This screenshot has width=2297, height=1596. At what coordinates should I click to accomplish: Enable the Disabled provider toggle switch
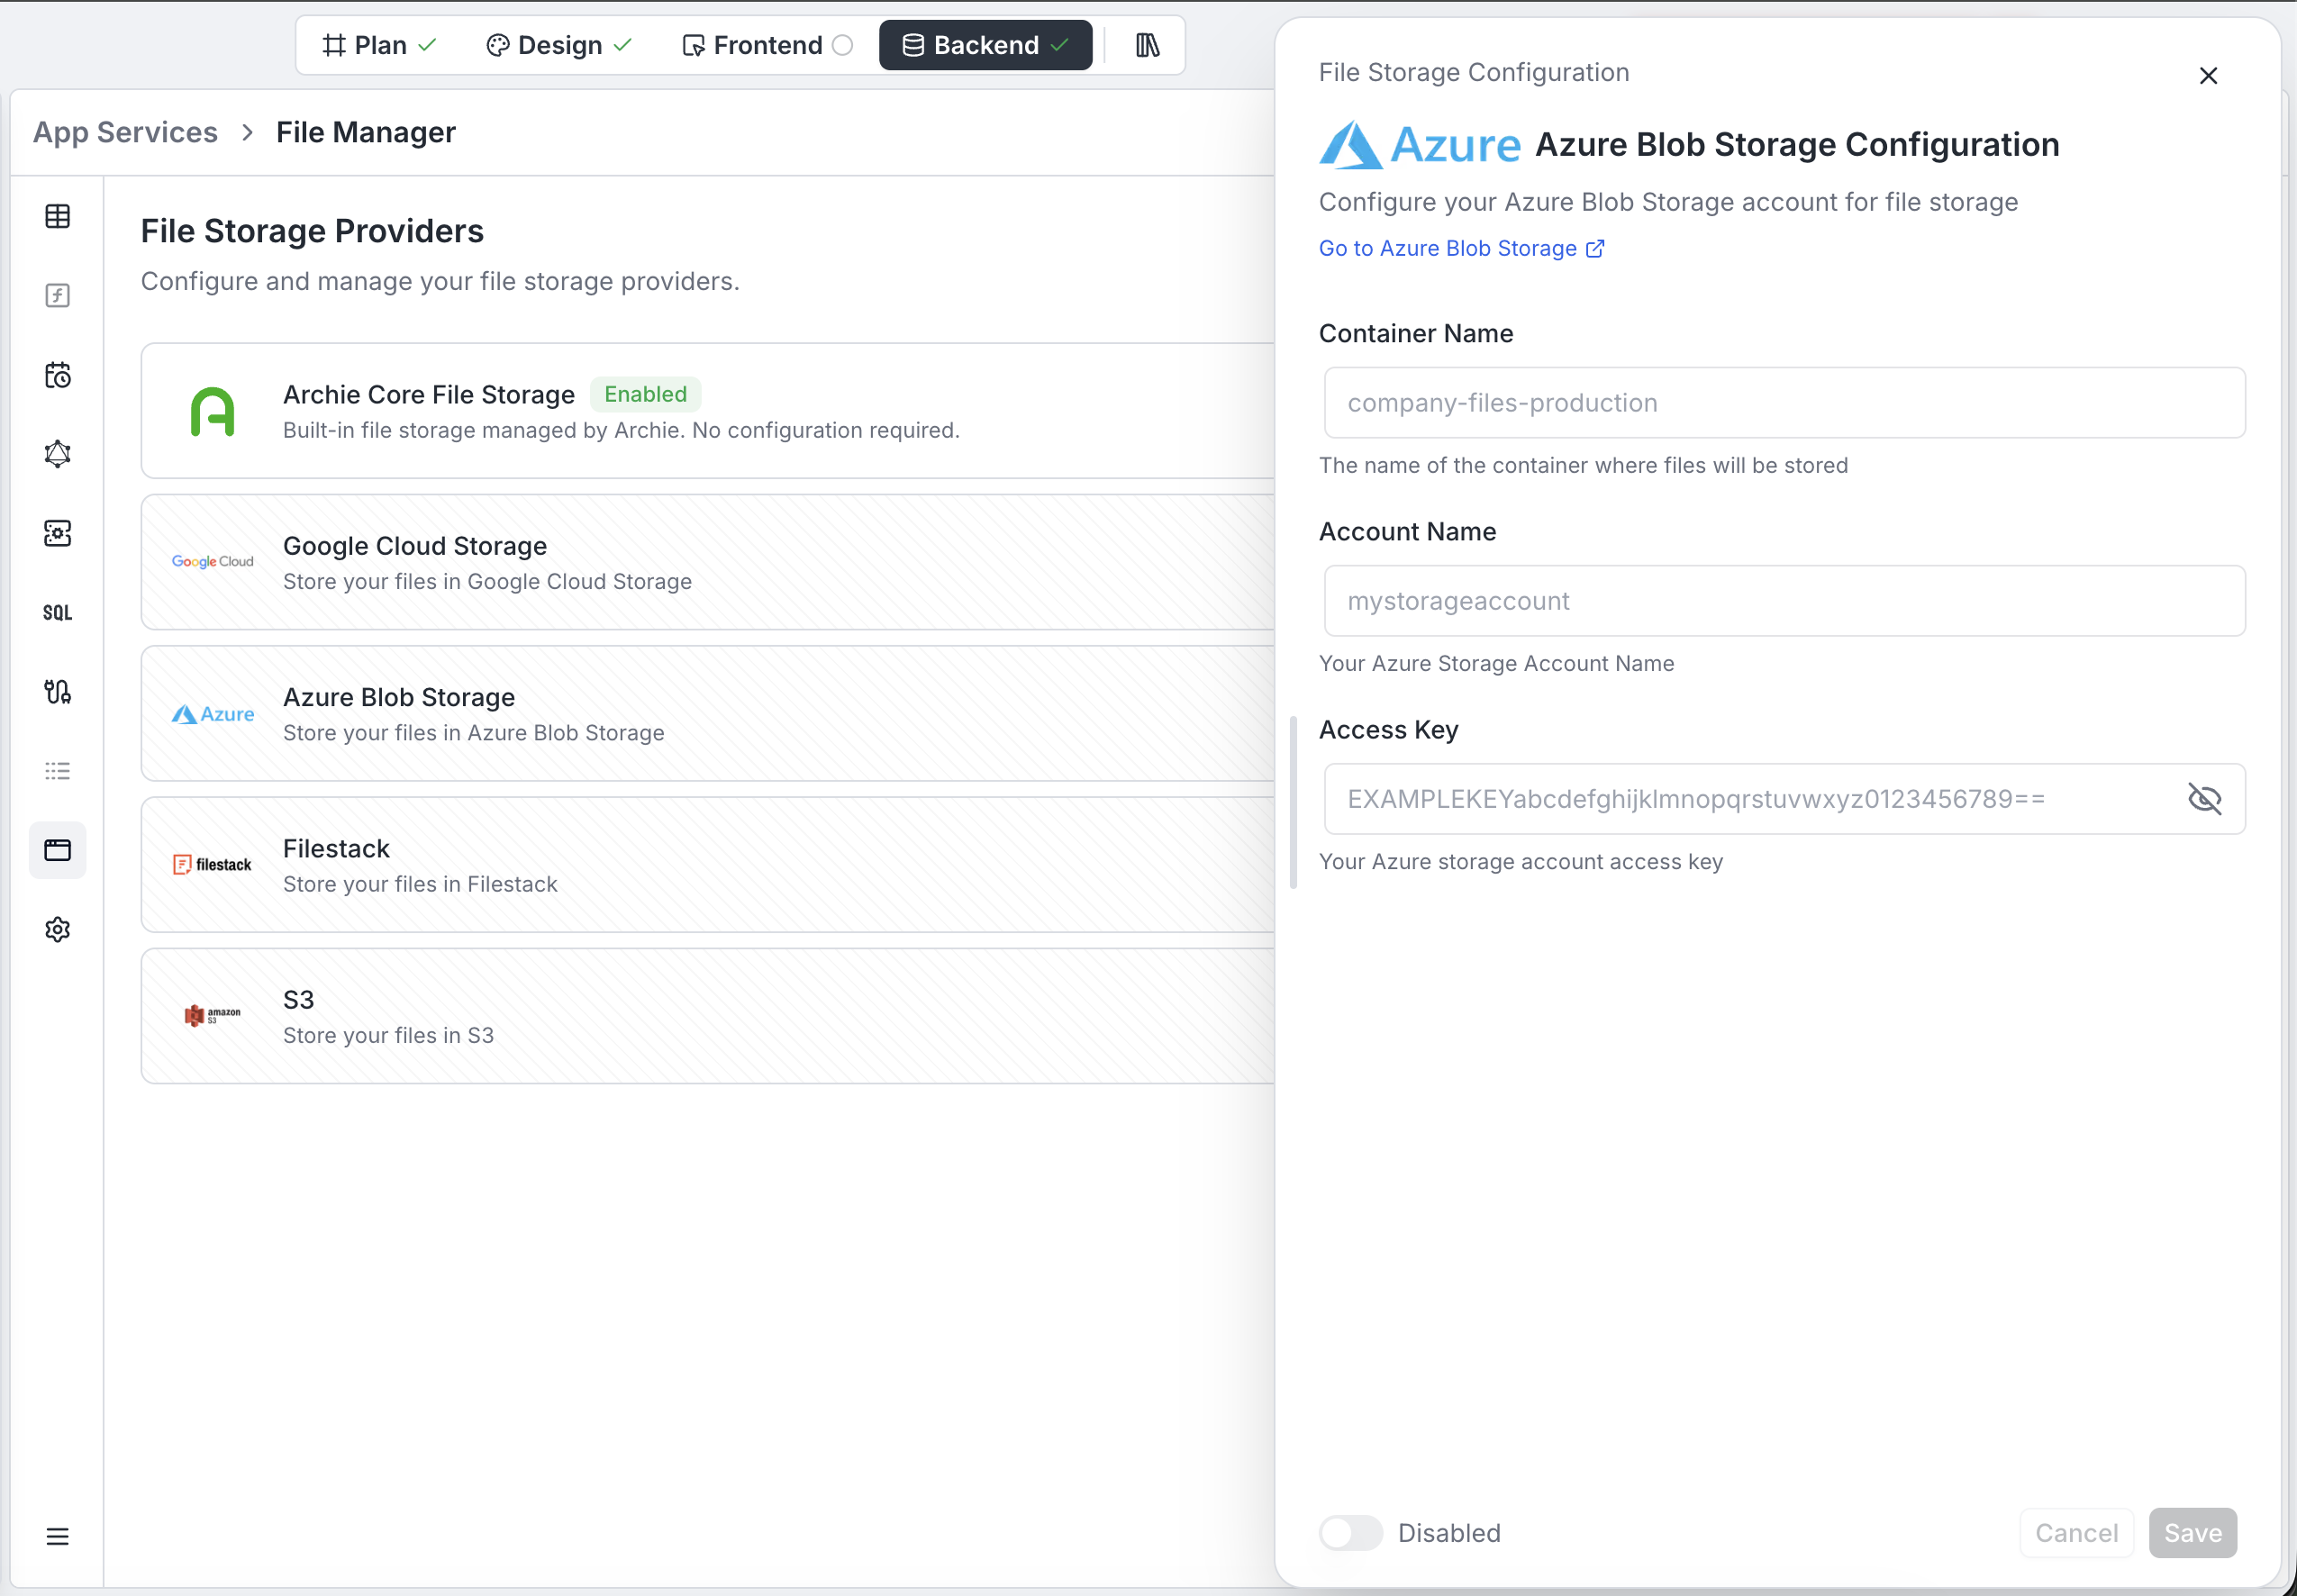point(1350,1532)
